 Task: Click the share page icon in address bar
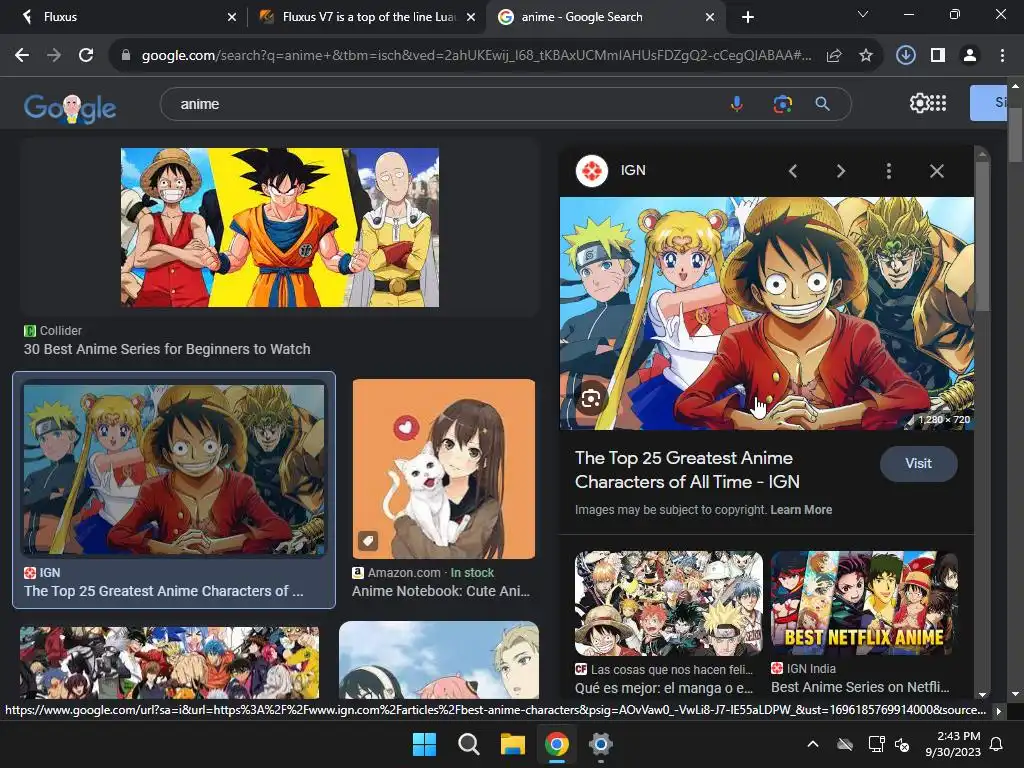point(834,56)
